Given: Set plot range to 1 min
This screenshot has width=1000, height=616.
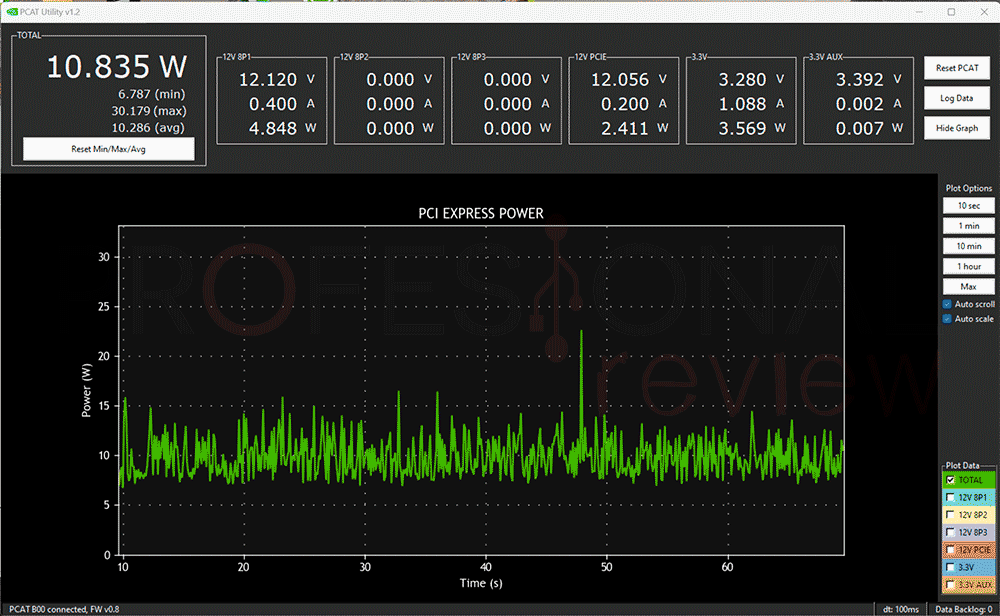Looking at the screenshot, I should (x=968, y=226).
